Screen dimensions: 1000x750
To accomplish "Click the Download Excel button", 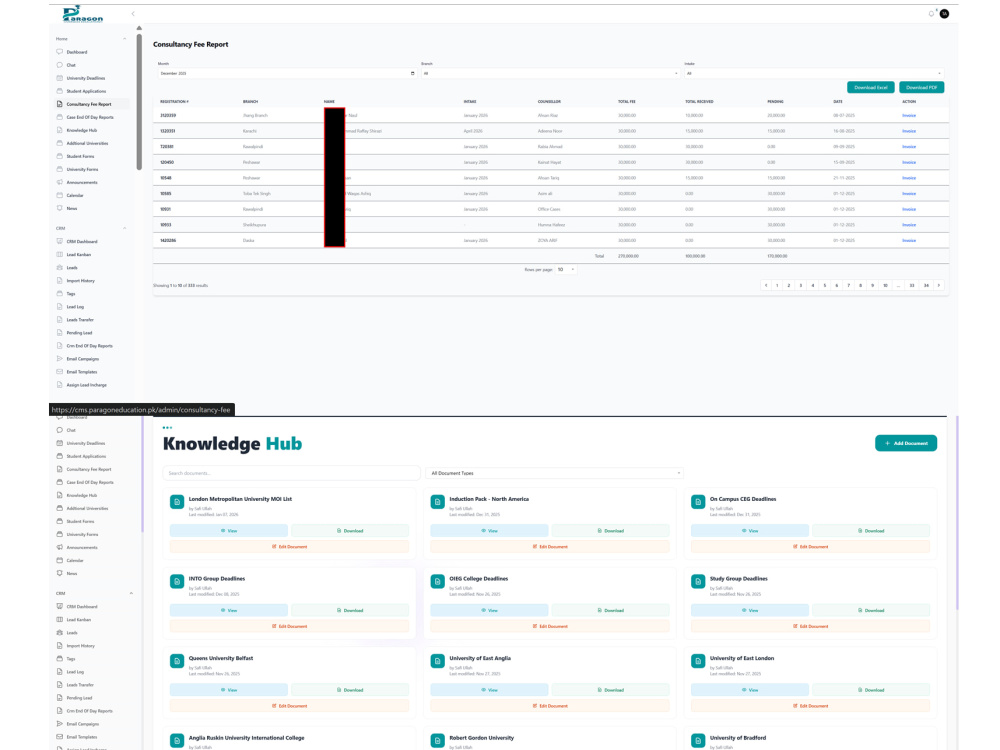I will click(x=871, y=87).
